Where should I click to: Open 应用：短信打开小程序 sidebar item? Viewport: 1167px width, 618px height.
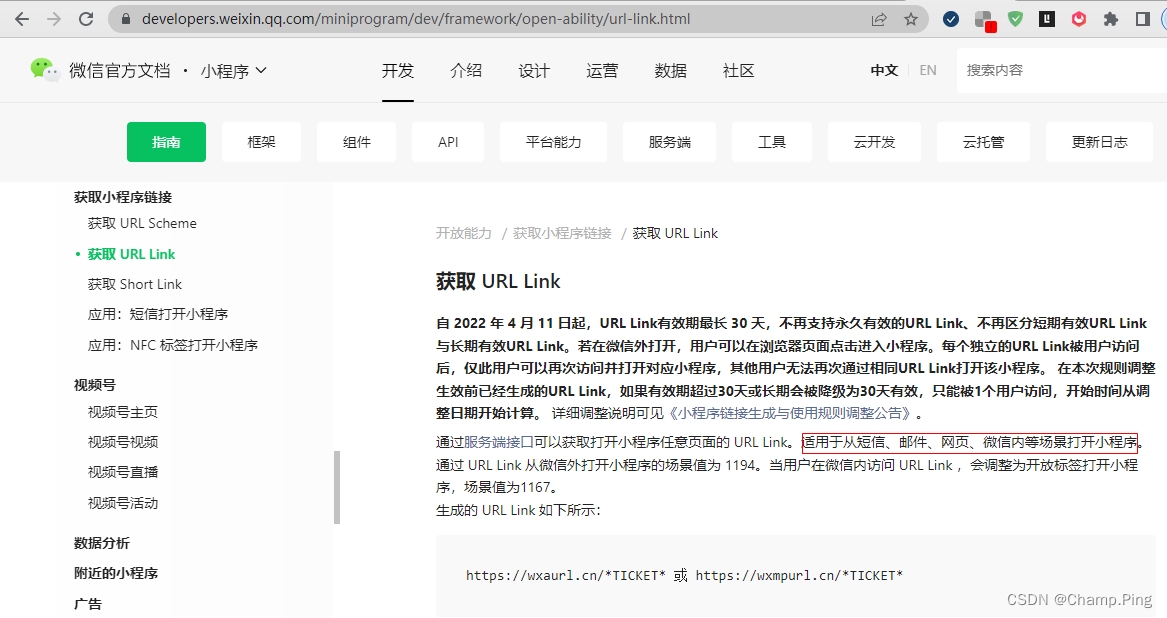pos(158,314)
